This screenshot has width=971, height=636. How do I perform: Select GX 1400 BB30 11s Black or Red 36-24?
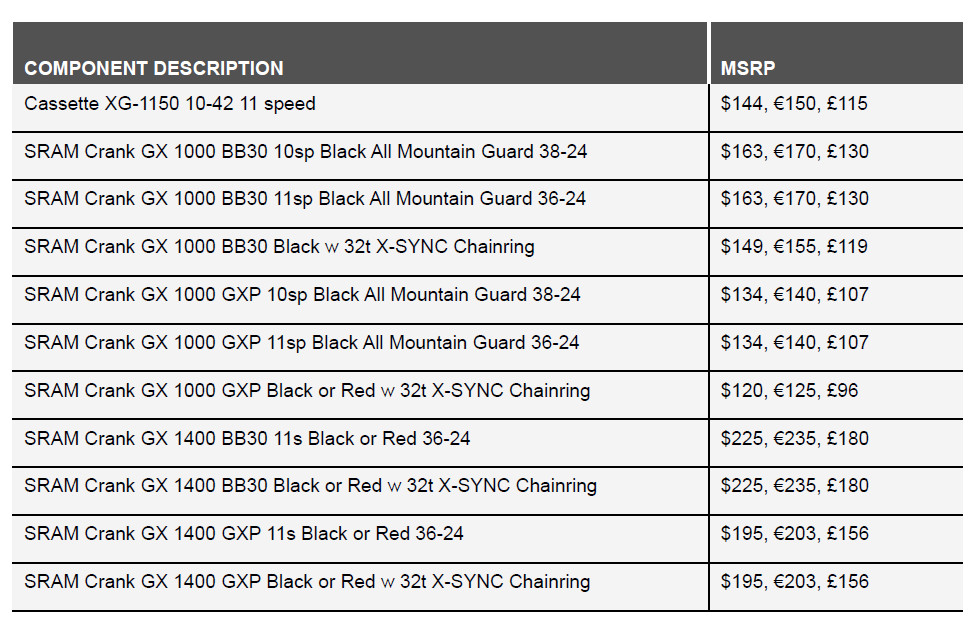point(247,439)
